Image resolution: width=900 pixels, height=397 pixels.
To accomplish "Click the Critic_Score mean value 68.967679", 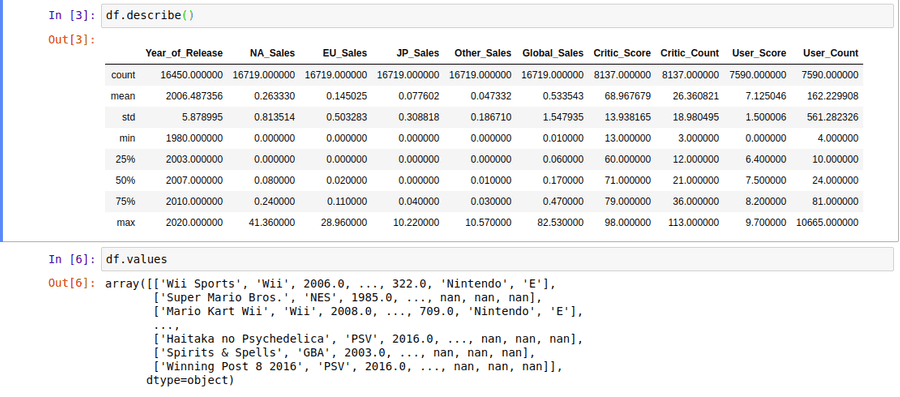I will pos(628,96).
